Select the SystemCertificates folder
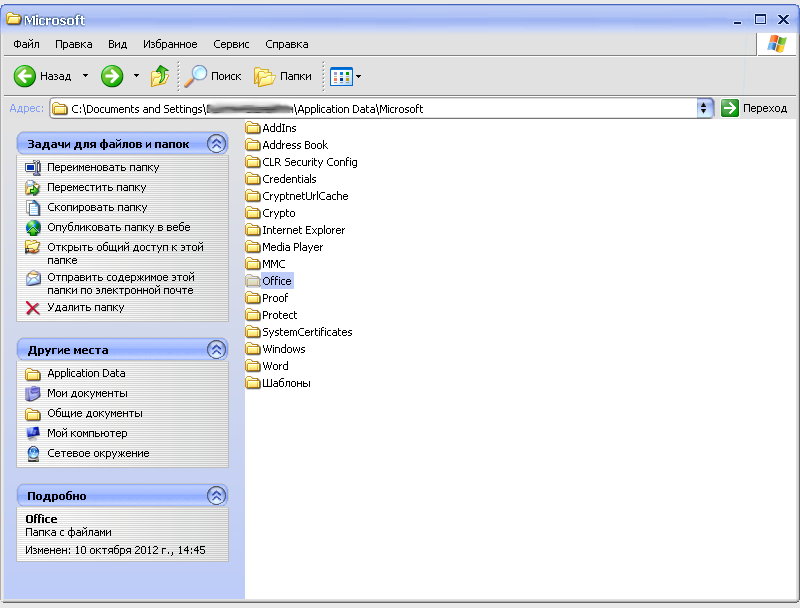The image size is (800, 608). [306, 332]
